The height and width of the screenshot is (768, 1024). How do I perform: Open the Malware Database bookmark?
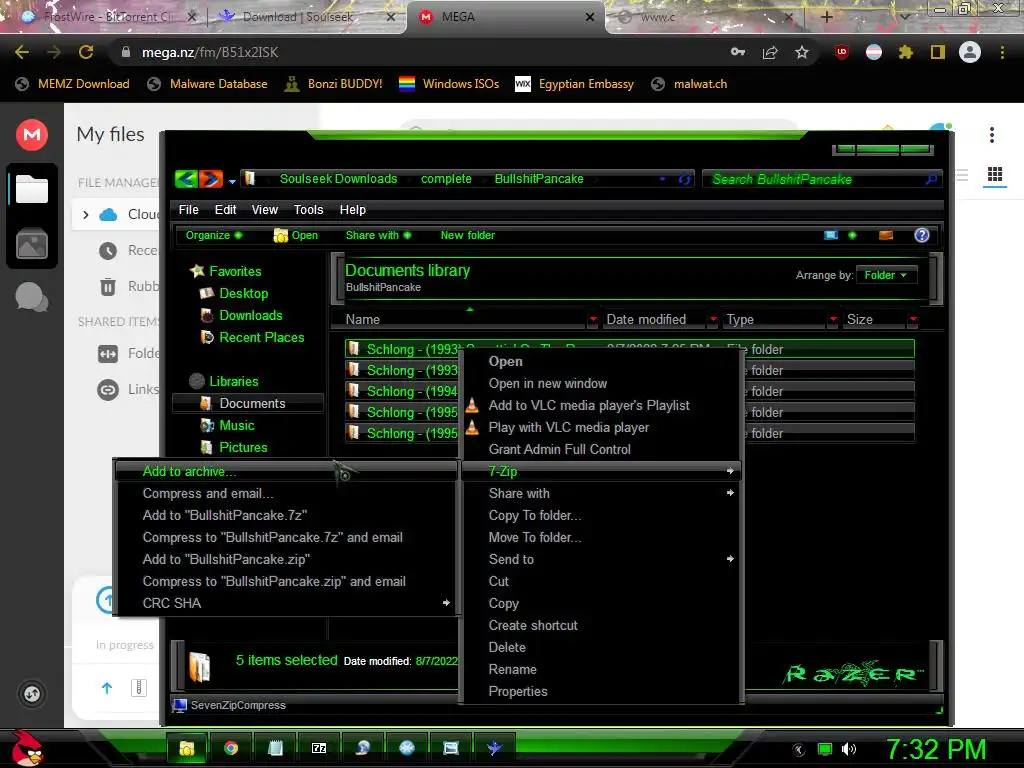click(208, 84)
